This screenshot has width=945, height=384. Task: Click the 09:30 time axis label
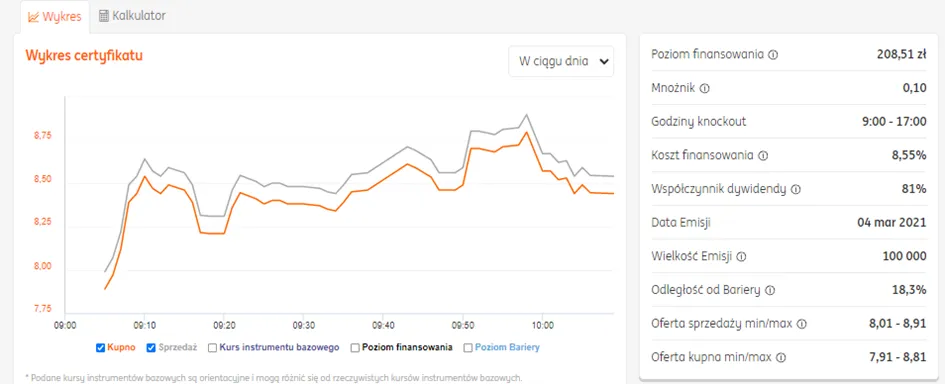click(303, 325)
